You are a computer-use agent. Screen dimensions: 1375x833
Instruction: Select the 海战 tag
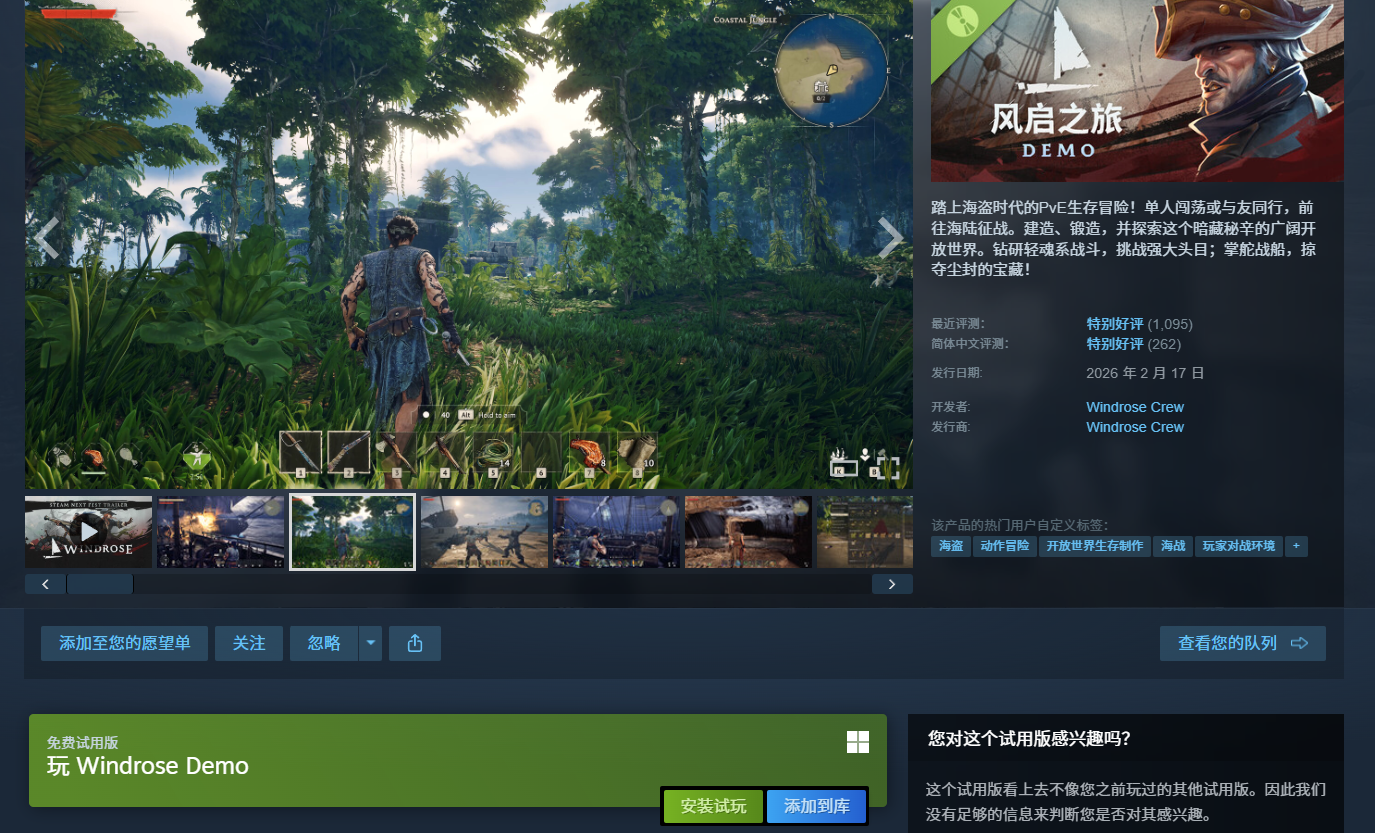click(1173, 546)
